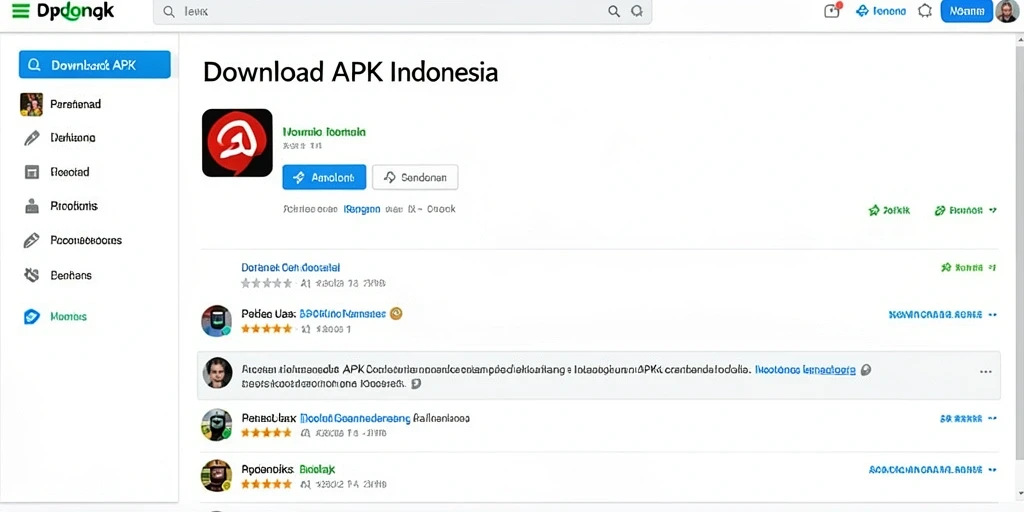The width and height of the screenshot is (1024, 512).
Task: Open the green hamburger menu
Action: point(21,11)
